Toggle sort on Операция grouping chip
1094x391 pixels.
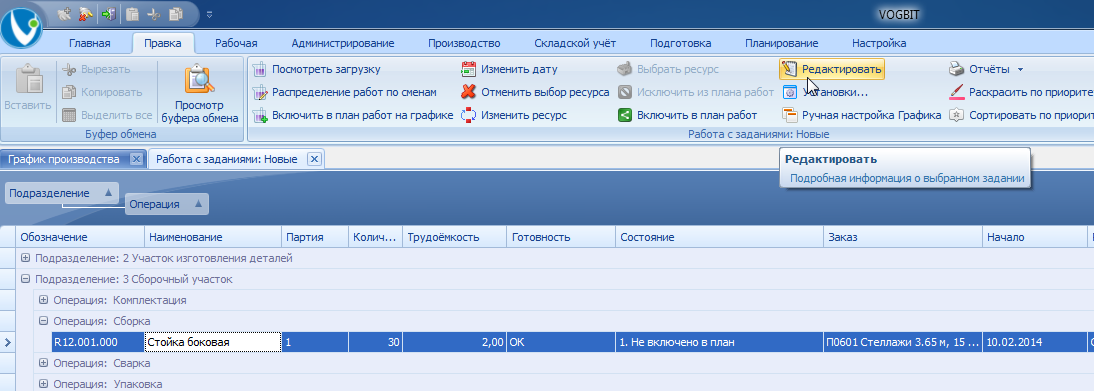[167, 205]
